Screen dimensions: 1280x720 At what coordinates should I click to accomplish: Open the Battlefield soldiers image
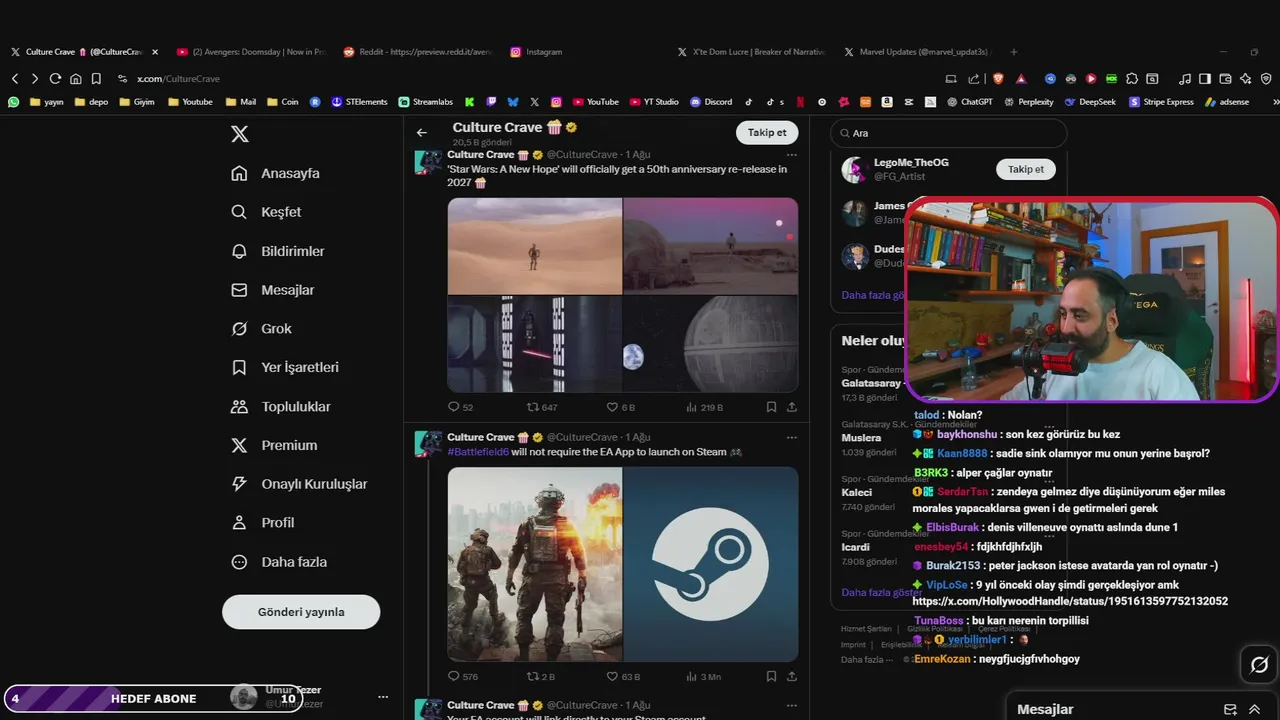[535, 564]
